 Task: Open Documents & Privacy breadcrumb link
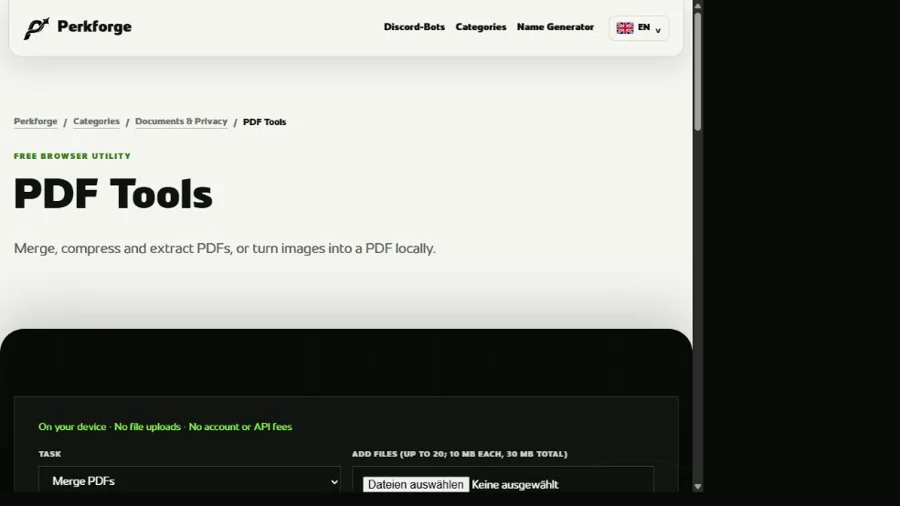(x=181, y=122)
